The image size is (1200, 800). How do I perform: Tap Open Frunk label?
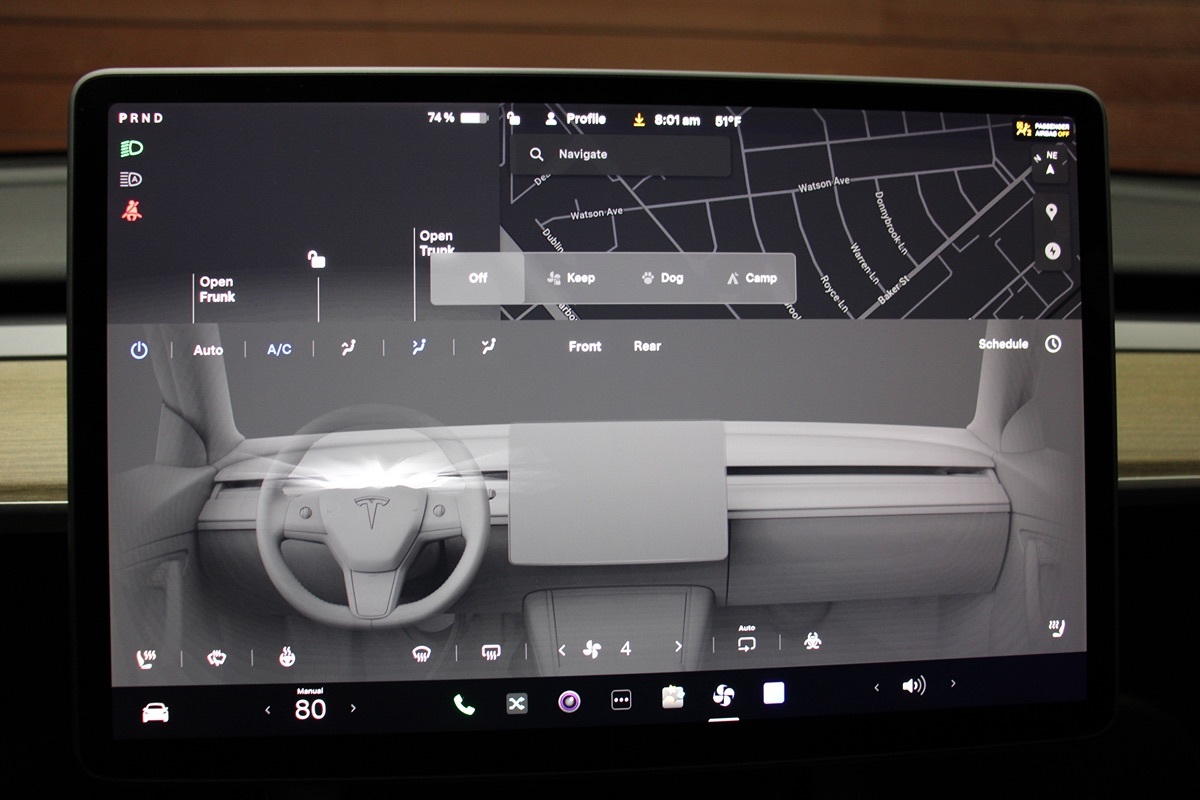(217, 290)
